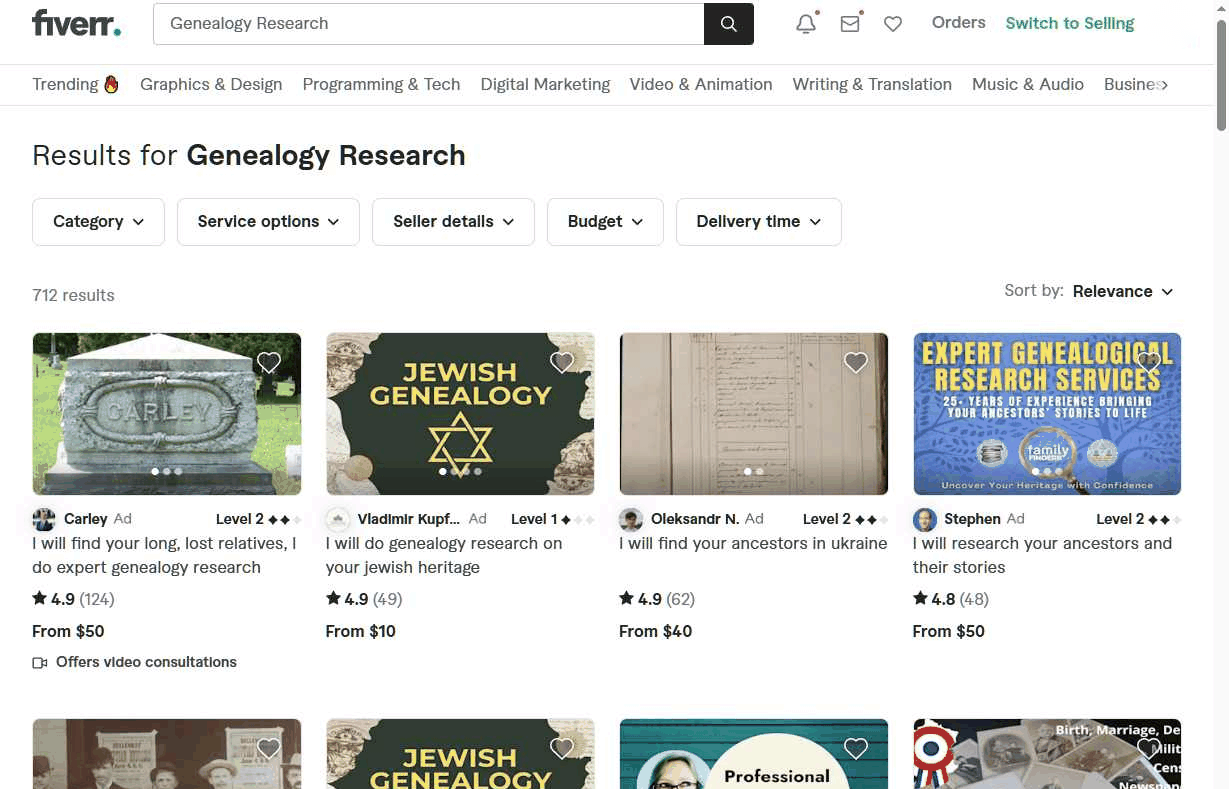Click Oleksandr thumbnail carousel dots

point(754,471)
